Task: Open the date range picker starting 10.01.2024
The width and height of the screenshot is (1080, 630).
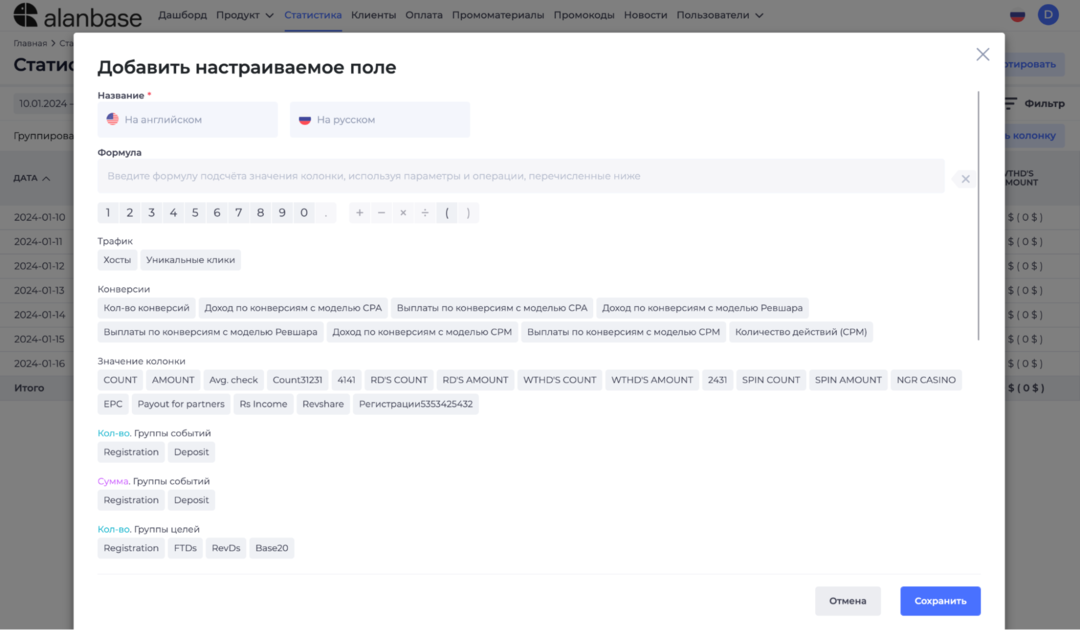Action: pos(45,103)
